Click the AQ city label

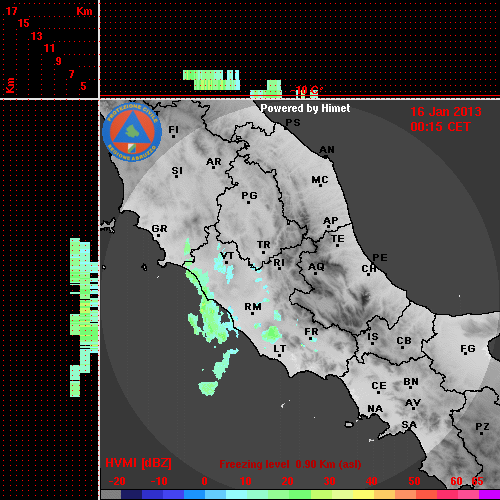pos(316,267)
